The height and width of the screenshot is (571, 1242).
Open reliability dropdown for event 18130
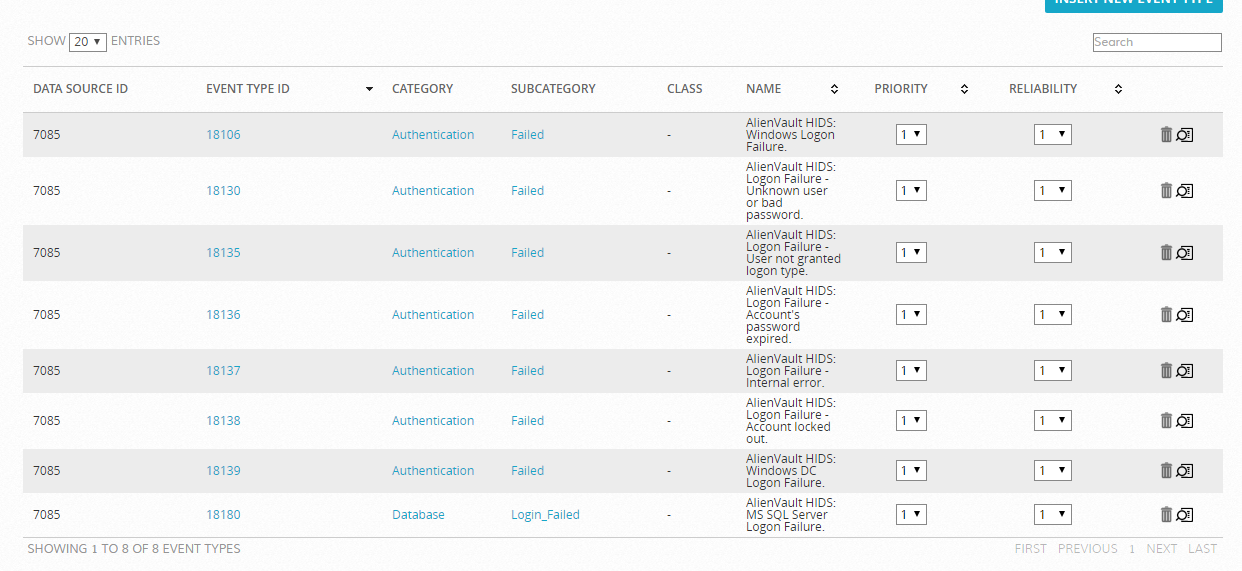tap(1053, 190)
